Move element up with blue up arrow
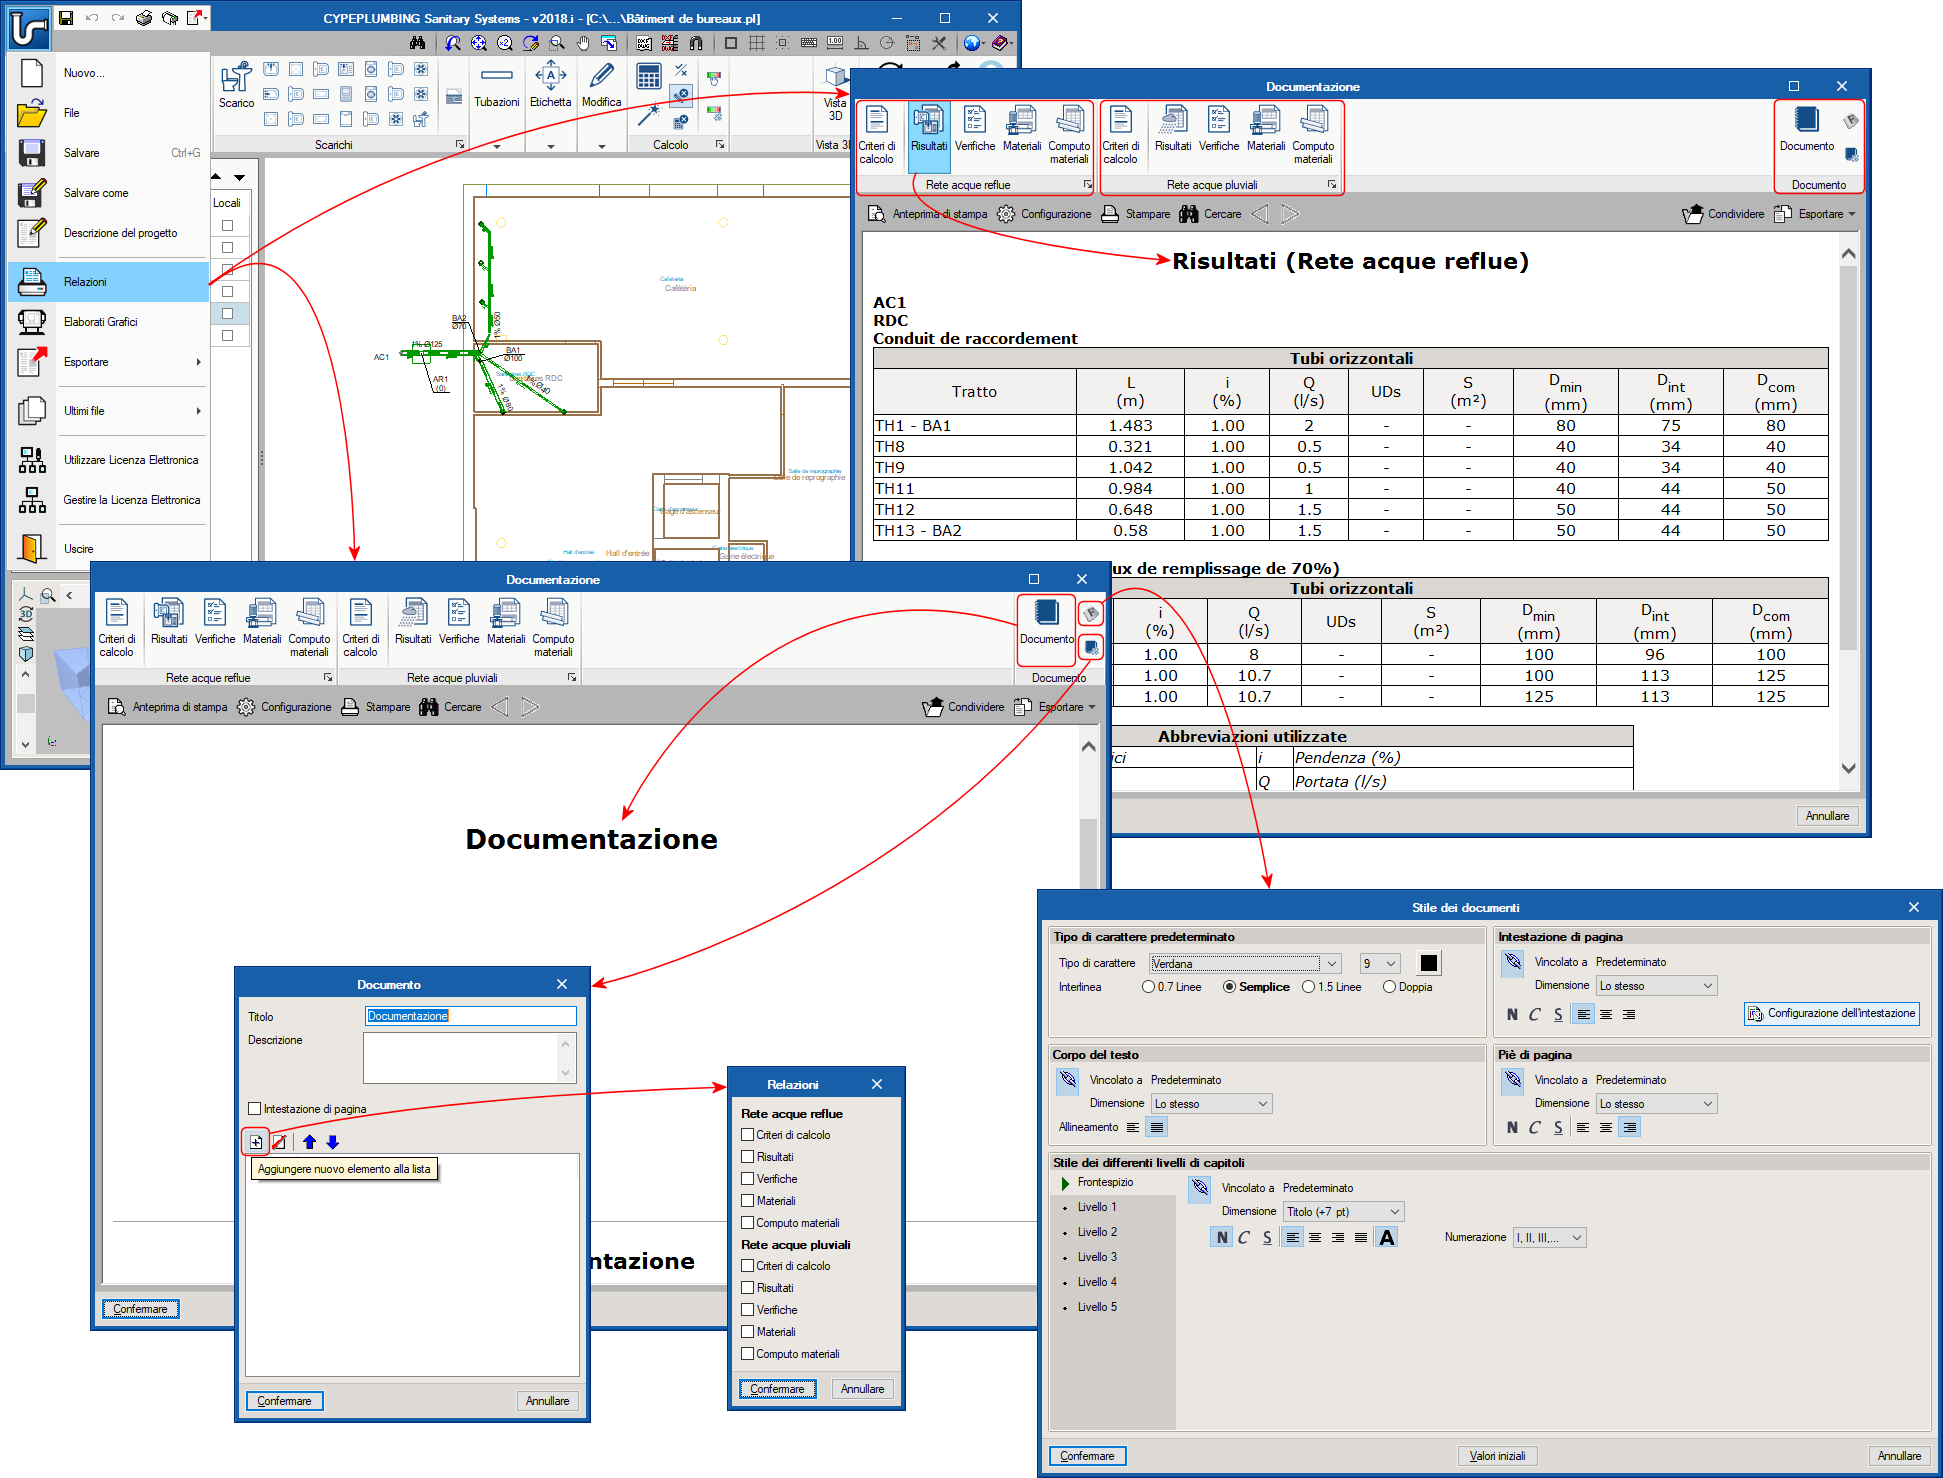1943x1478 pixels. 309,1142
